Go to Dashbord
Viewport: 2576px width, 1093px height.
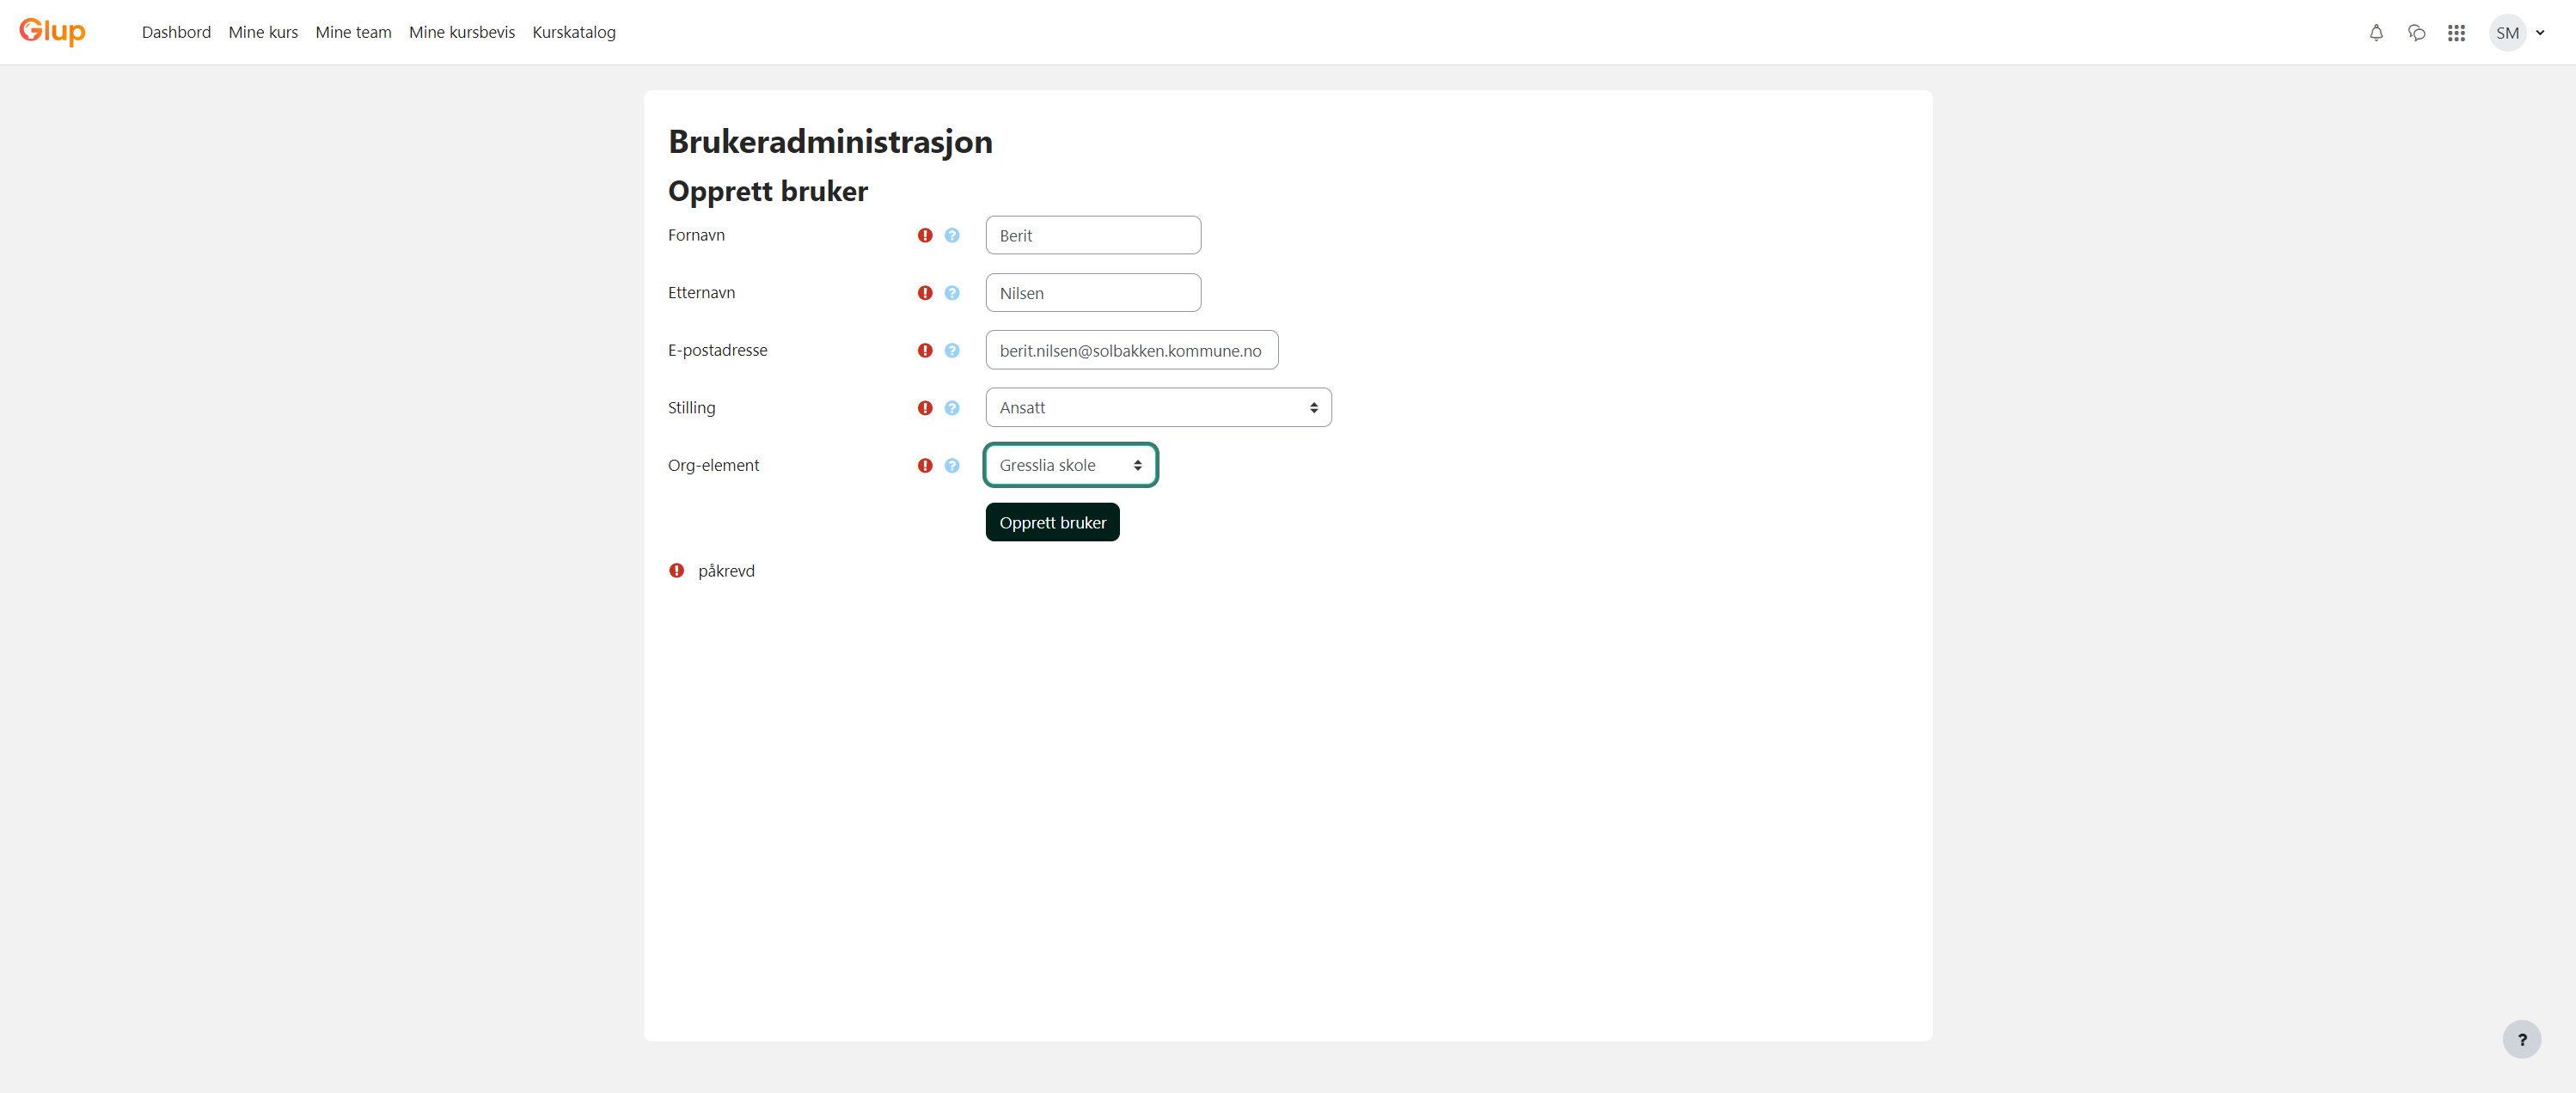point(176,32)
